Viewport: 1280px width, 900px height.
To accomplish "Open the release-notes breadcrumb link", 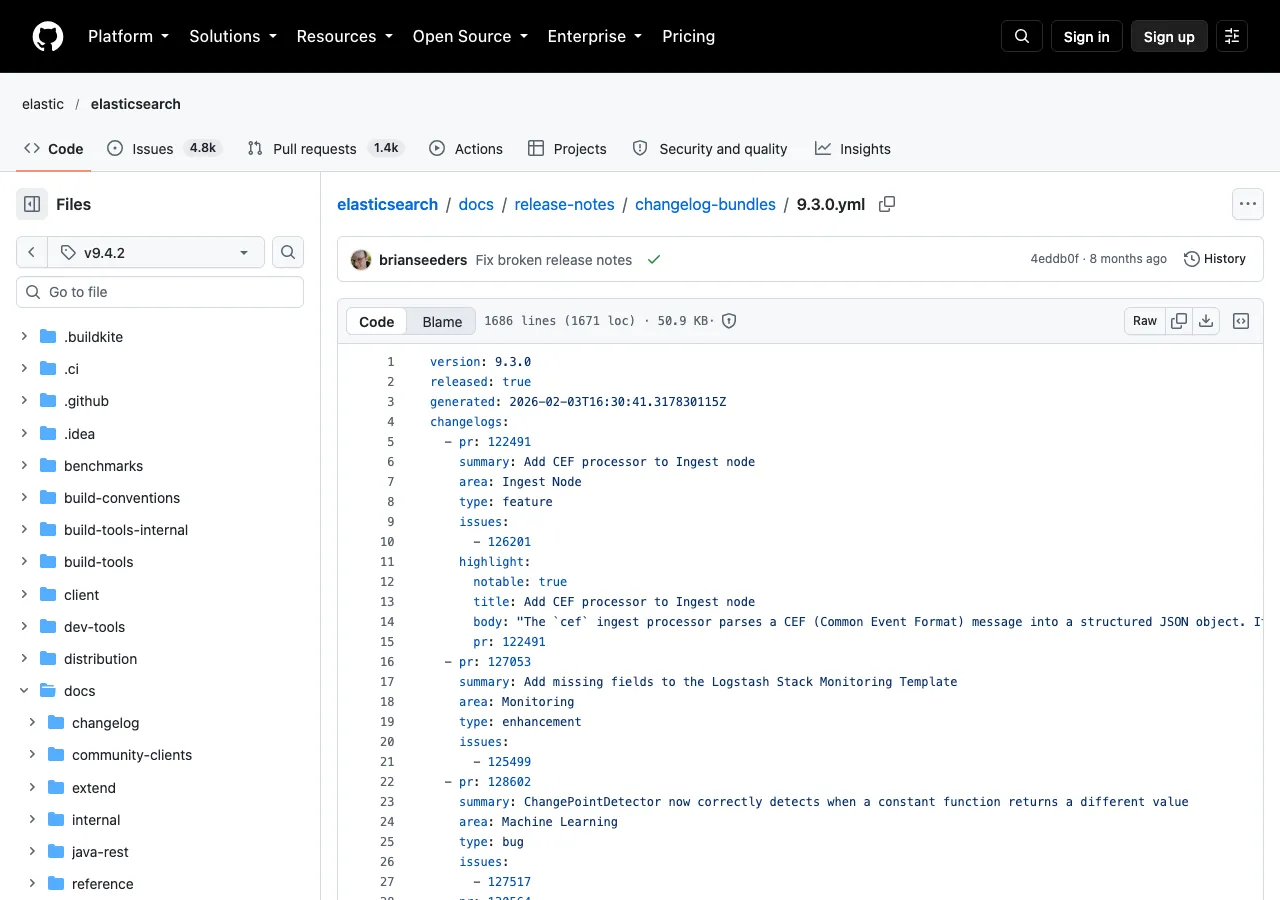I will tap(564, 204).
